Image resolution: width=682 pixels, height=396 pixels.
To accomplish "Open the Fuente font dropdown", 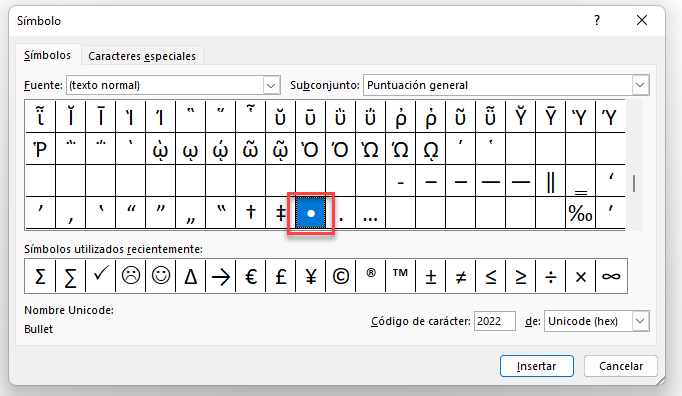I will pyautogui.click(x=271, y=85).
